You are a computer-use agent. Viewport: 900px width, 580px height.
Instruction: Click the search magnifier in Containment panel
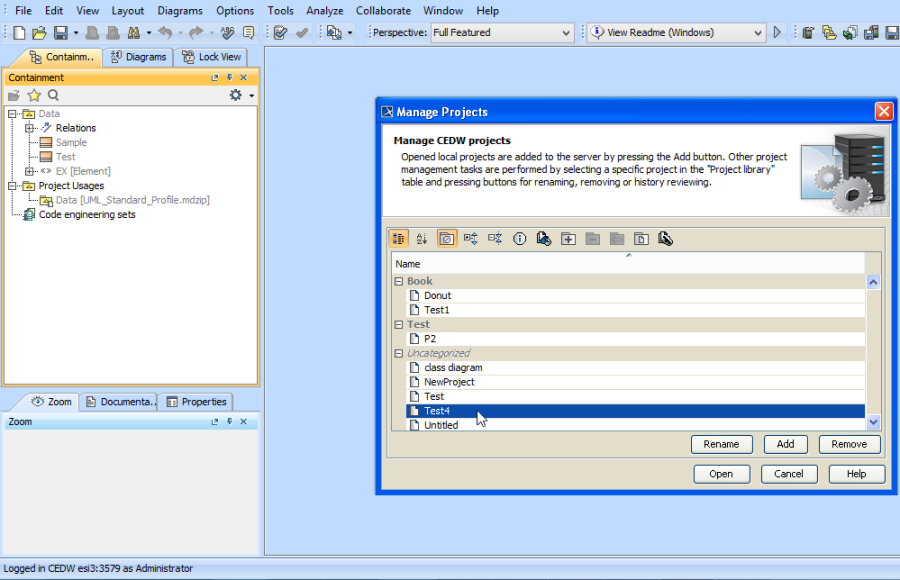(x=54, y=95)
